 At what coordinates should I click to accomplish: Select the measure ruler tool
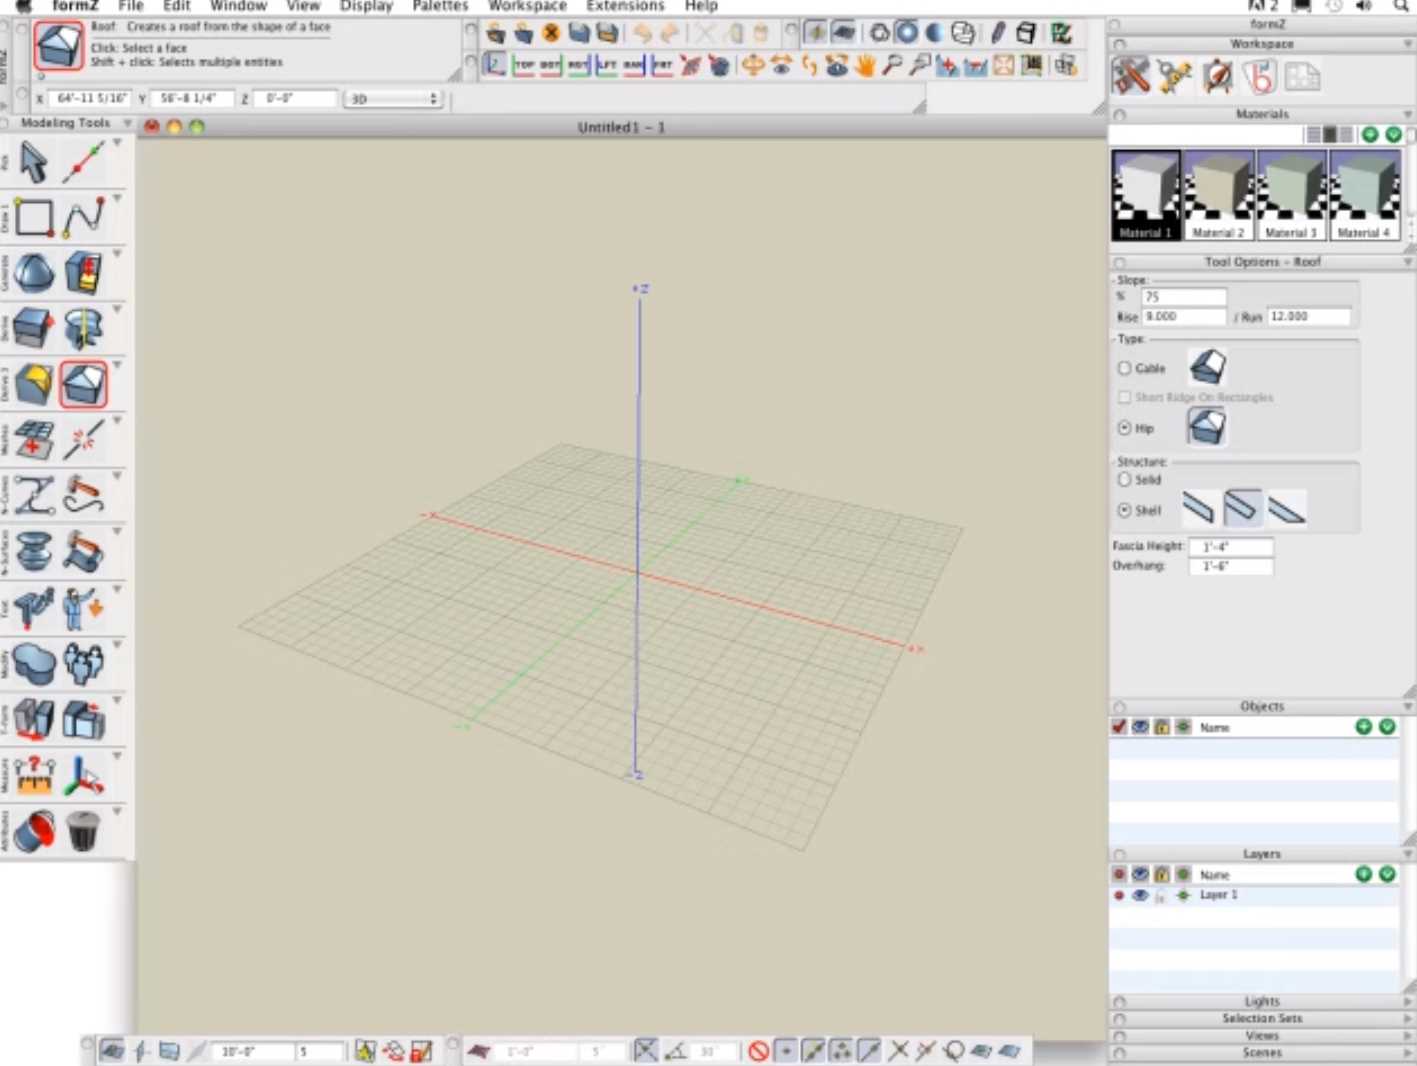34,775
